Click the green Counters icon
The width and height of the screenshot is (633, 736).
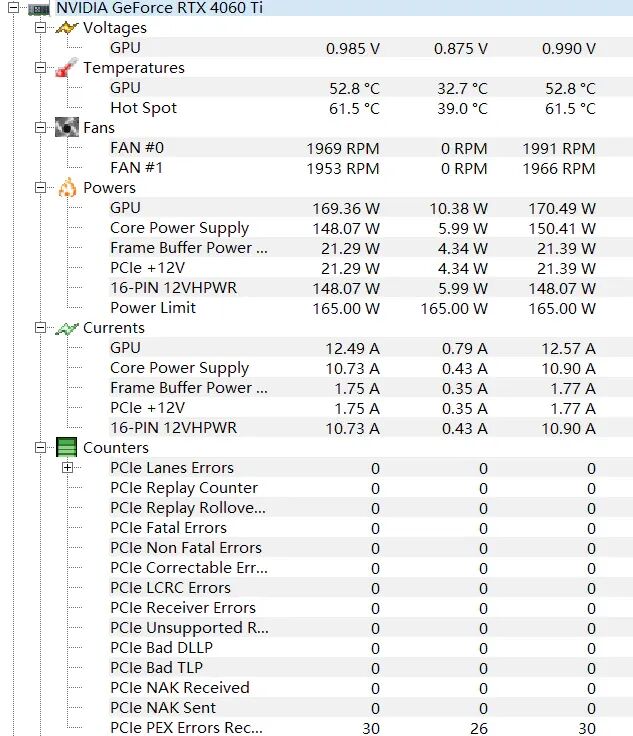[x=66, y=447]
